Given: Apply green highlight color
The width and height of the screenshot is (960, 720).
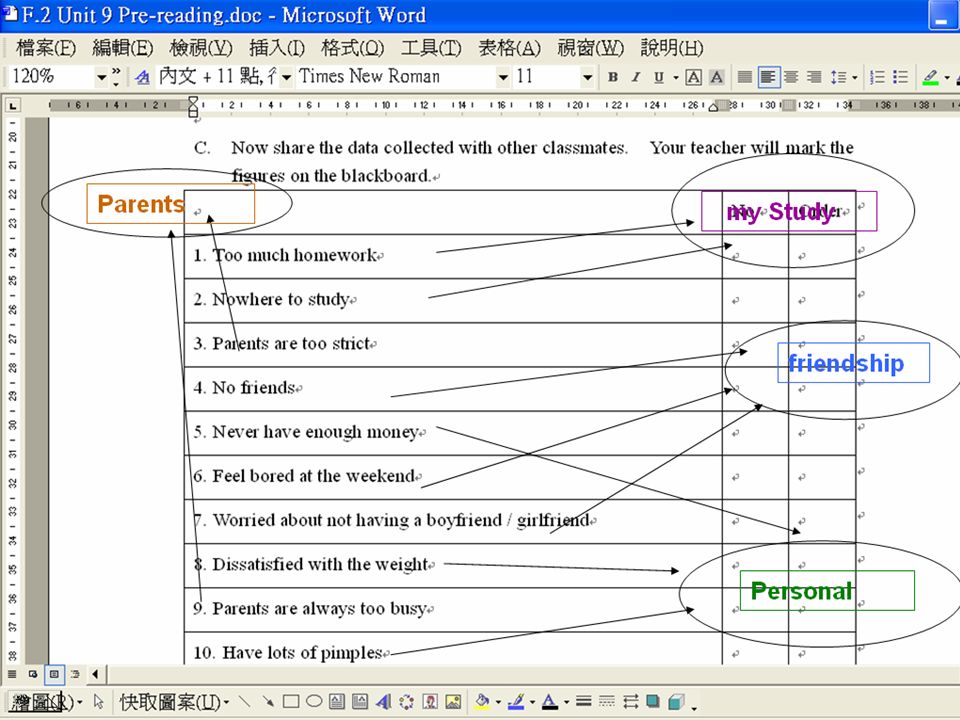Looking at the screenshot, I should click(931, 77).
